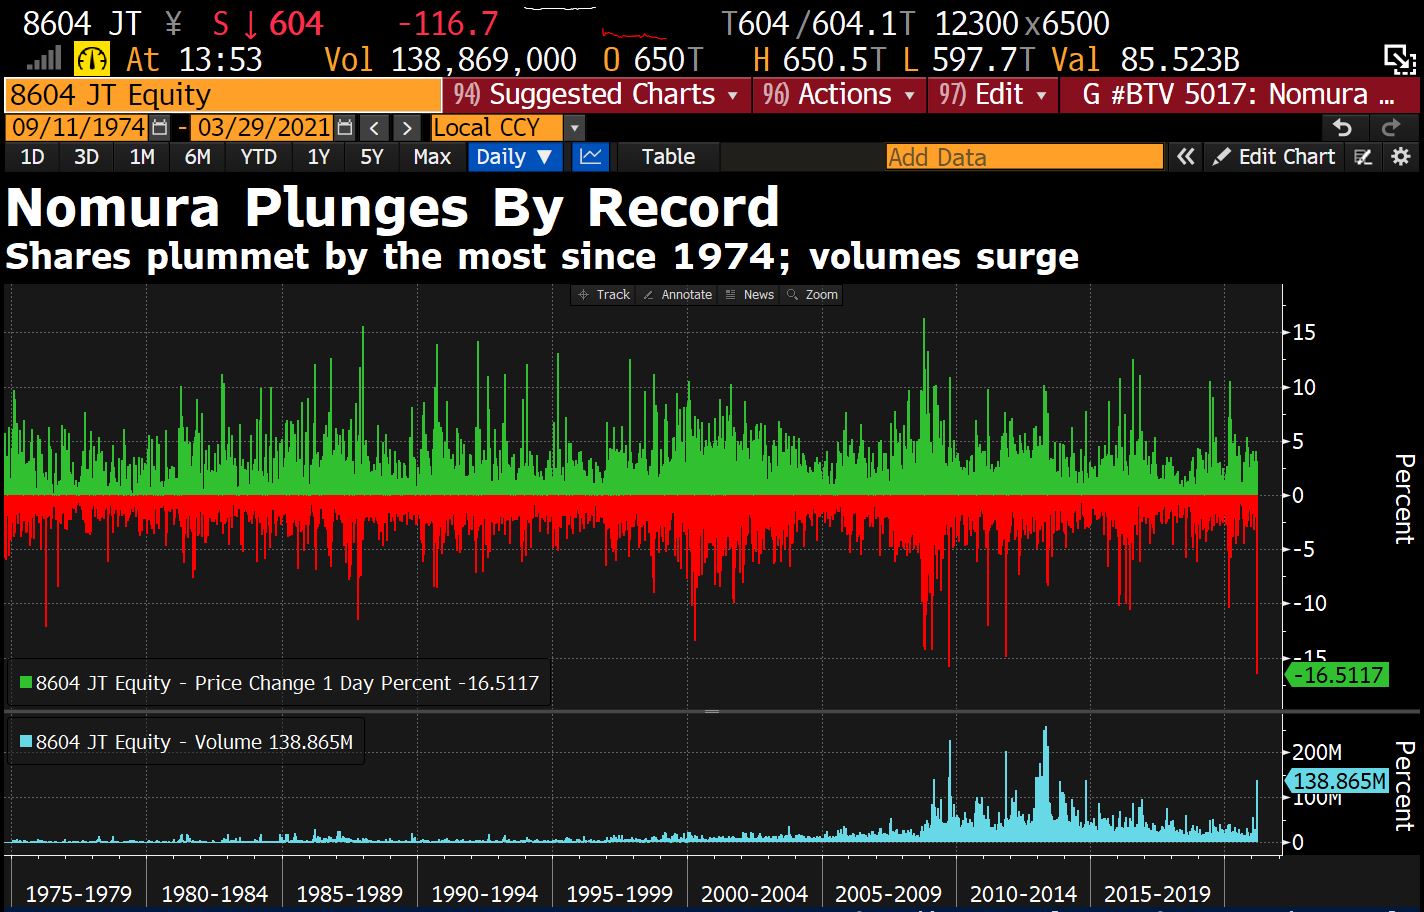
Task: Click the News tool in chart toolbar
Action: coord(749,295)
